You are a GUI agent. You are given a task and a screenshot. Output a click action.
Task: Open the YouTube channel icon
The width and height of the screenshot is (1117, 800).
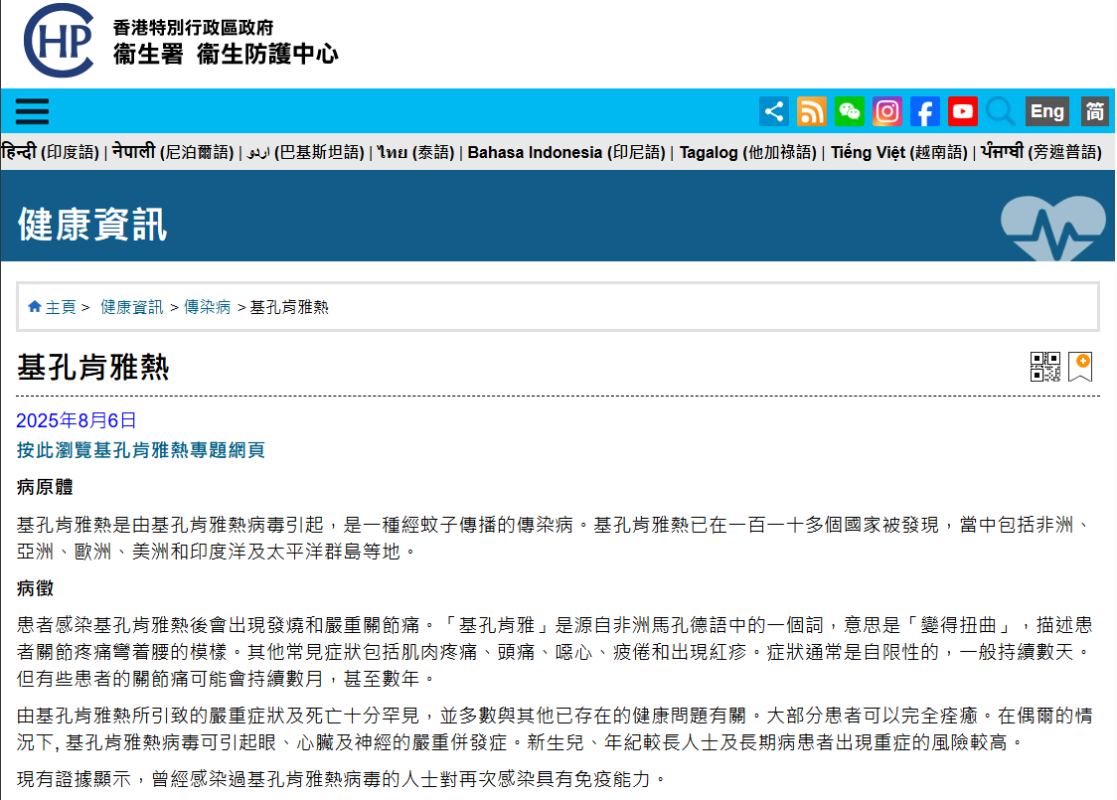click(963, 111)
